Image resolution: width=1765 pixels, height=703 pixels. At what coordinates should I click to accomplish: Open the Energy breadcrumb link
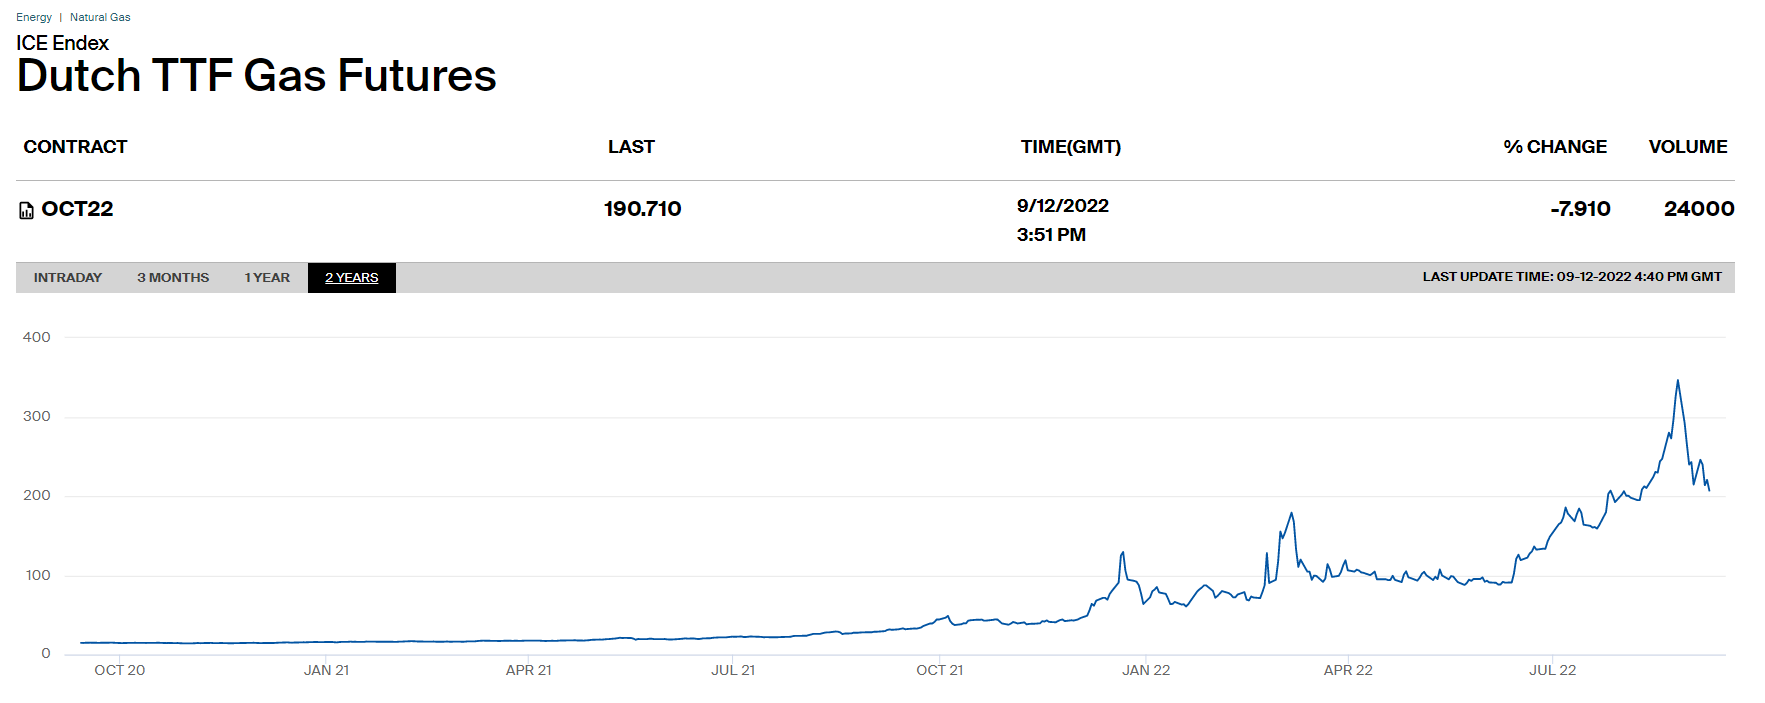tap(34, 17)
